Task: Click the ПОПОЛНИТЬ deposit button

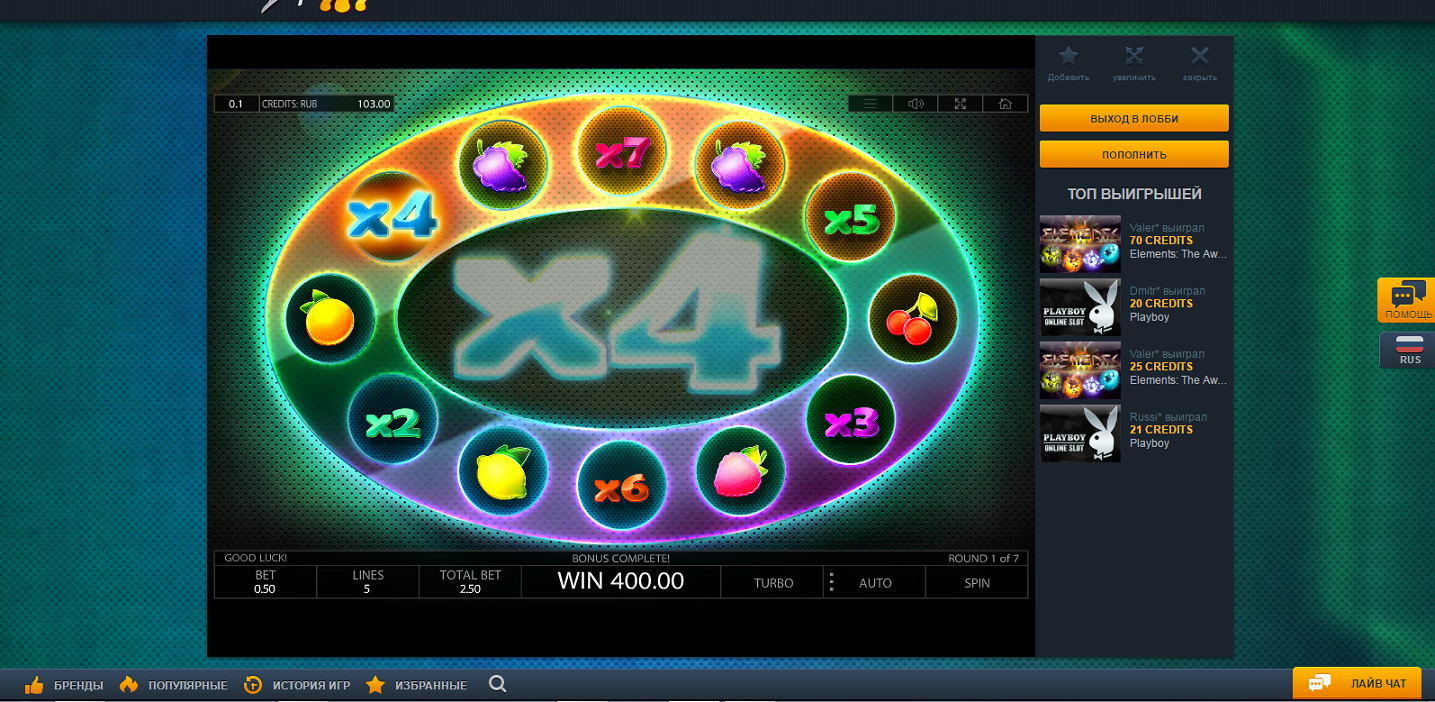Action: click(x=1133, y=154)
